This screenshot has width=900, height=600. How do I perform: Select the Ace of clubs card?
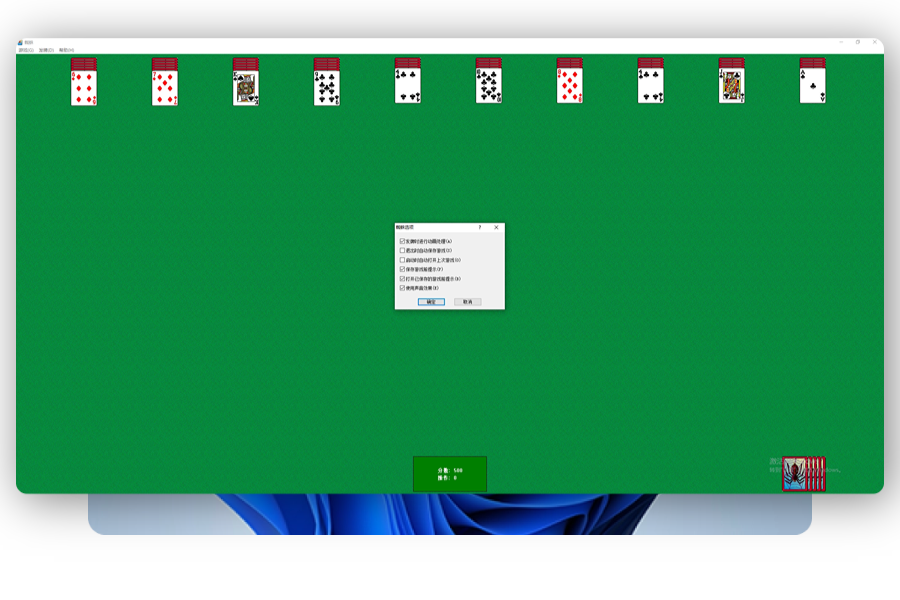tap(813, 86)
